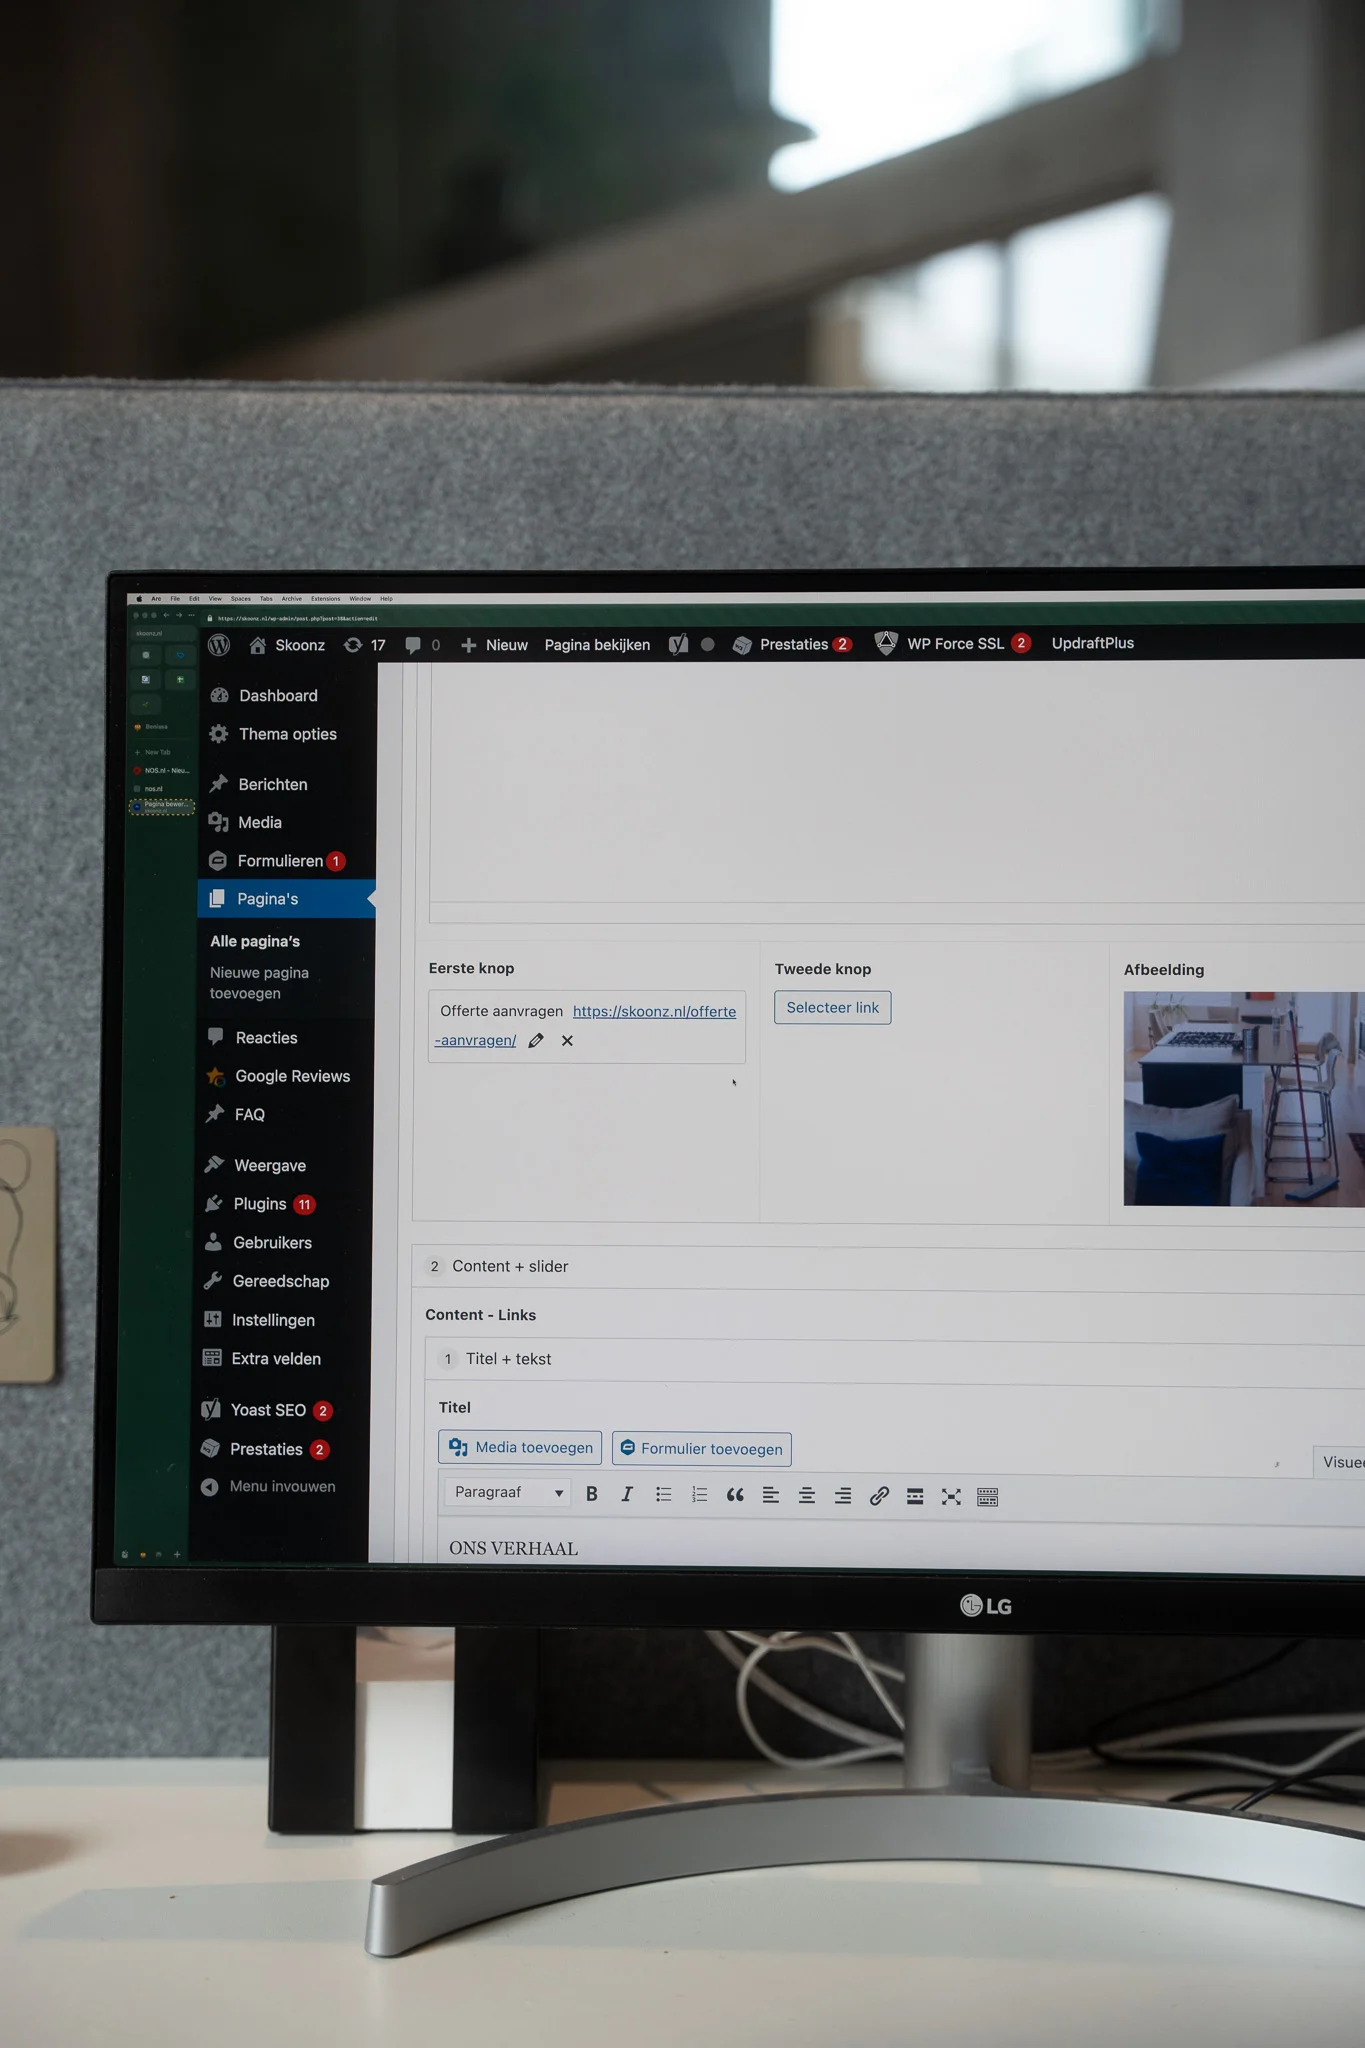1365x2048 pixels.
Task: Click Formulier toevoegen button
Action: point(701,1449)
